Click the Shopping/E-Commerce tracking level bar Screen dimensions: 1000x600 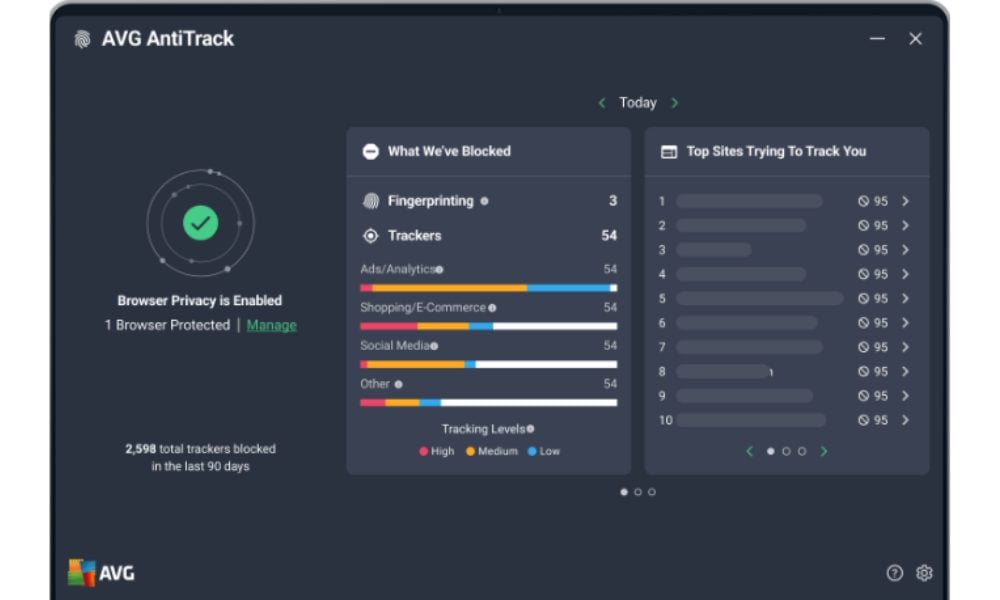click(x=489, y=326)
